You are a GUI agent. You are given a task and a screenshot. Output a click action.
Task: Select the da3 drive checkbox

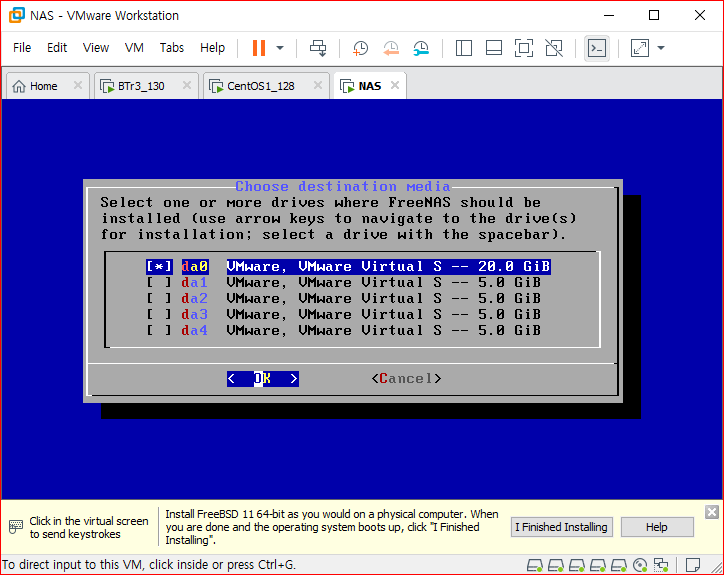(x=159, y=315)
